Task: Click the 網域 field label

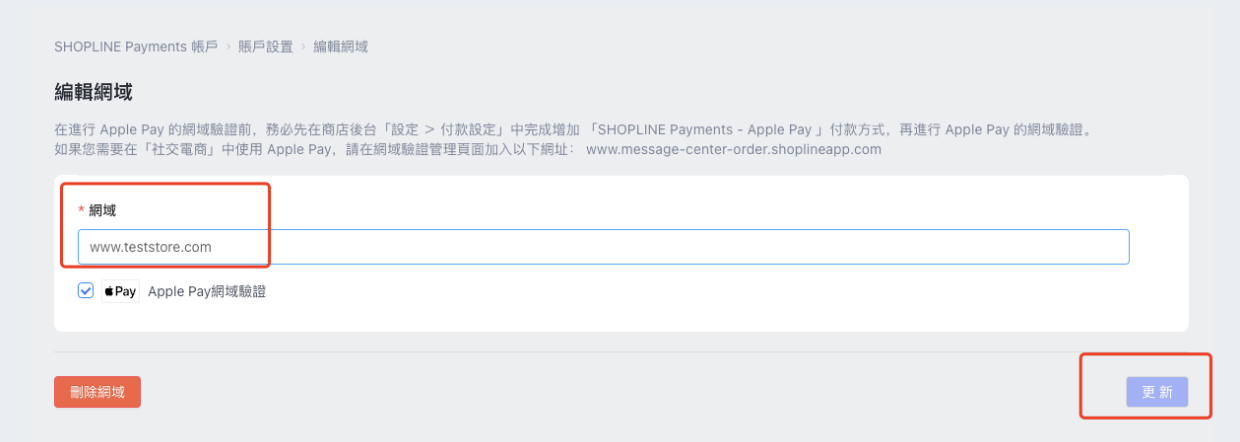Action: (103, 210)
